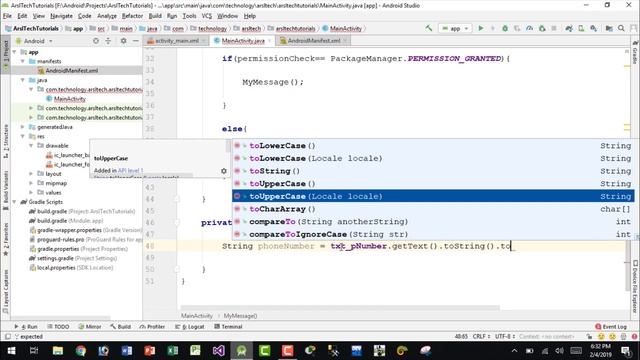Choose toCharArray() from the completion list
This screenshot has width=640, height=360.
pos(433,209)
